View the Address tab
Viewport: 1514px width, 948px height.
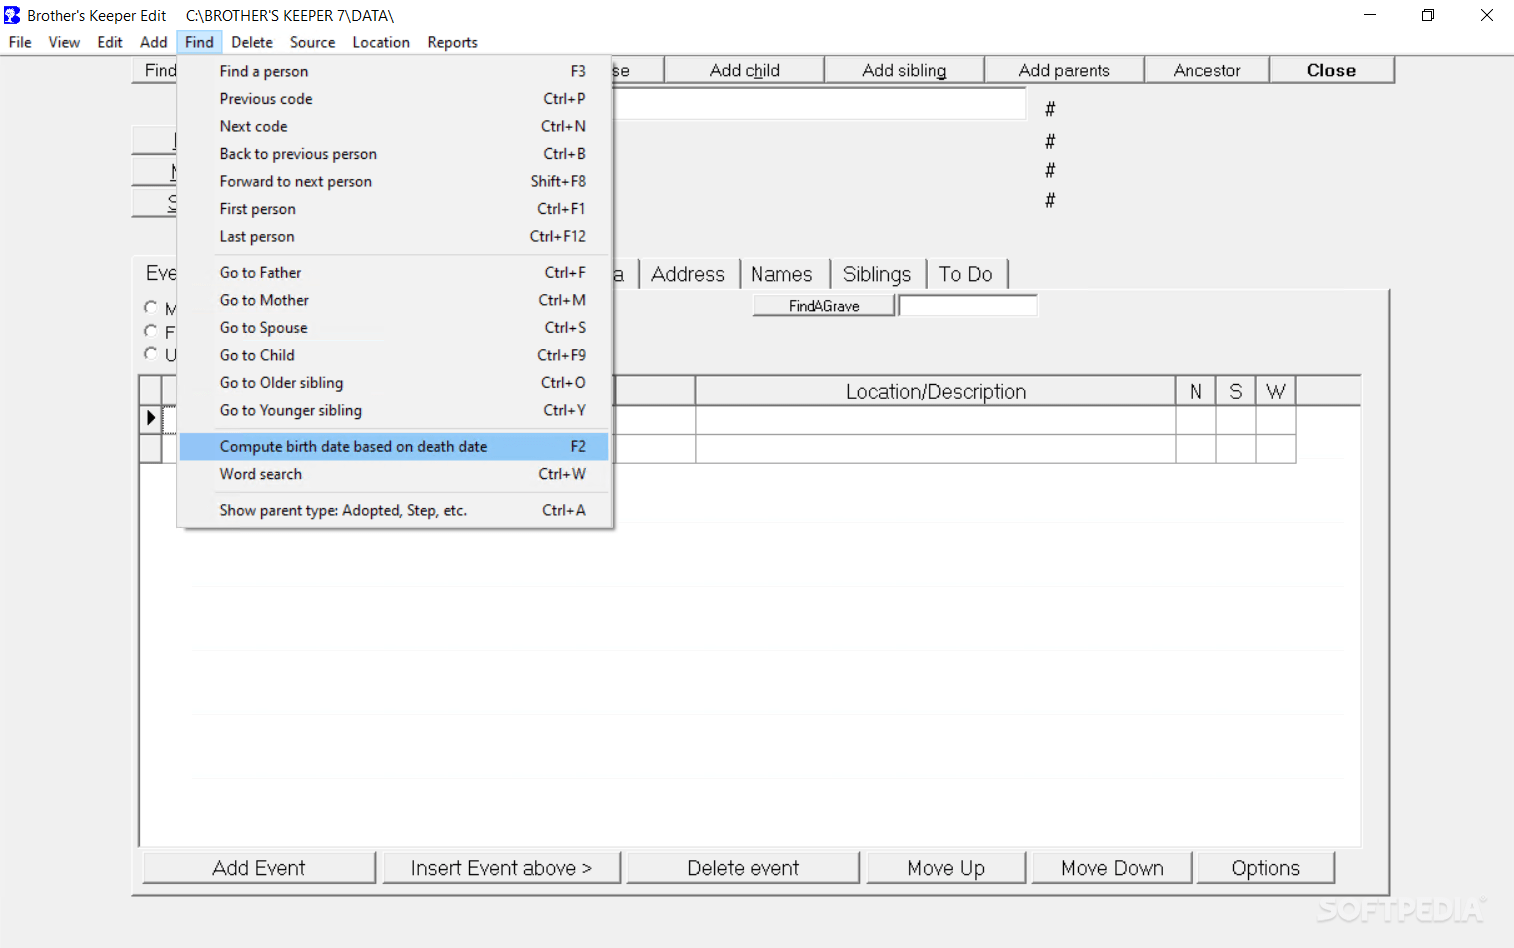(x=687, y=273)
